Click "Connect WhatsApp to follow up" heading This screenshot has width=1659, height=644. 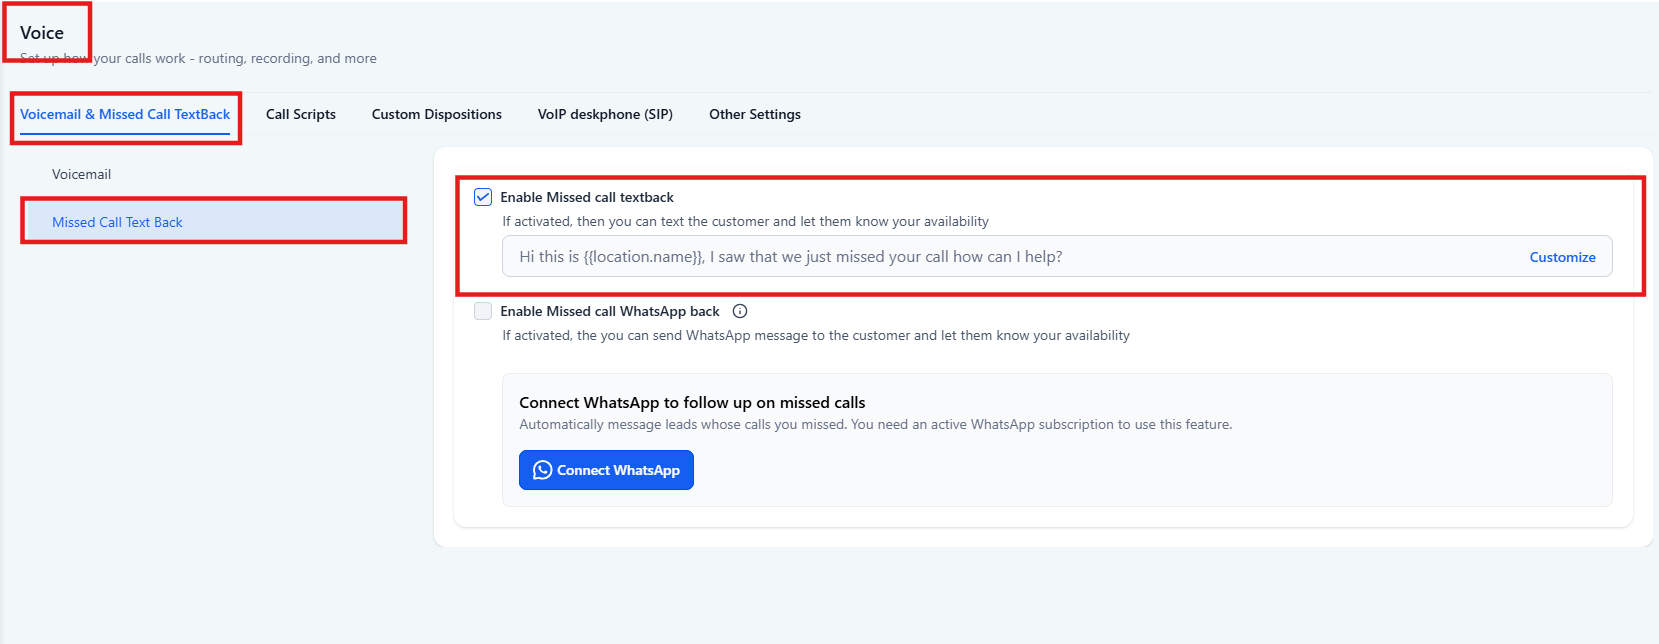[692, 402]
